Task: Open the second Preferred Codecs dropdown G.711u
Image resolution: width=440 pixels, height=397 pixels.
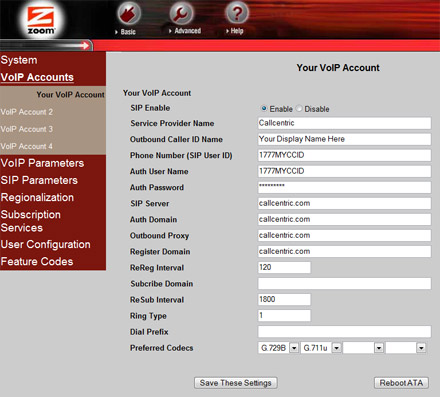Action: point(321,348)
